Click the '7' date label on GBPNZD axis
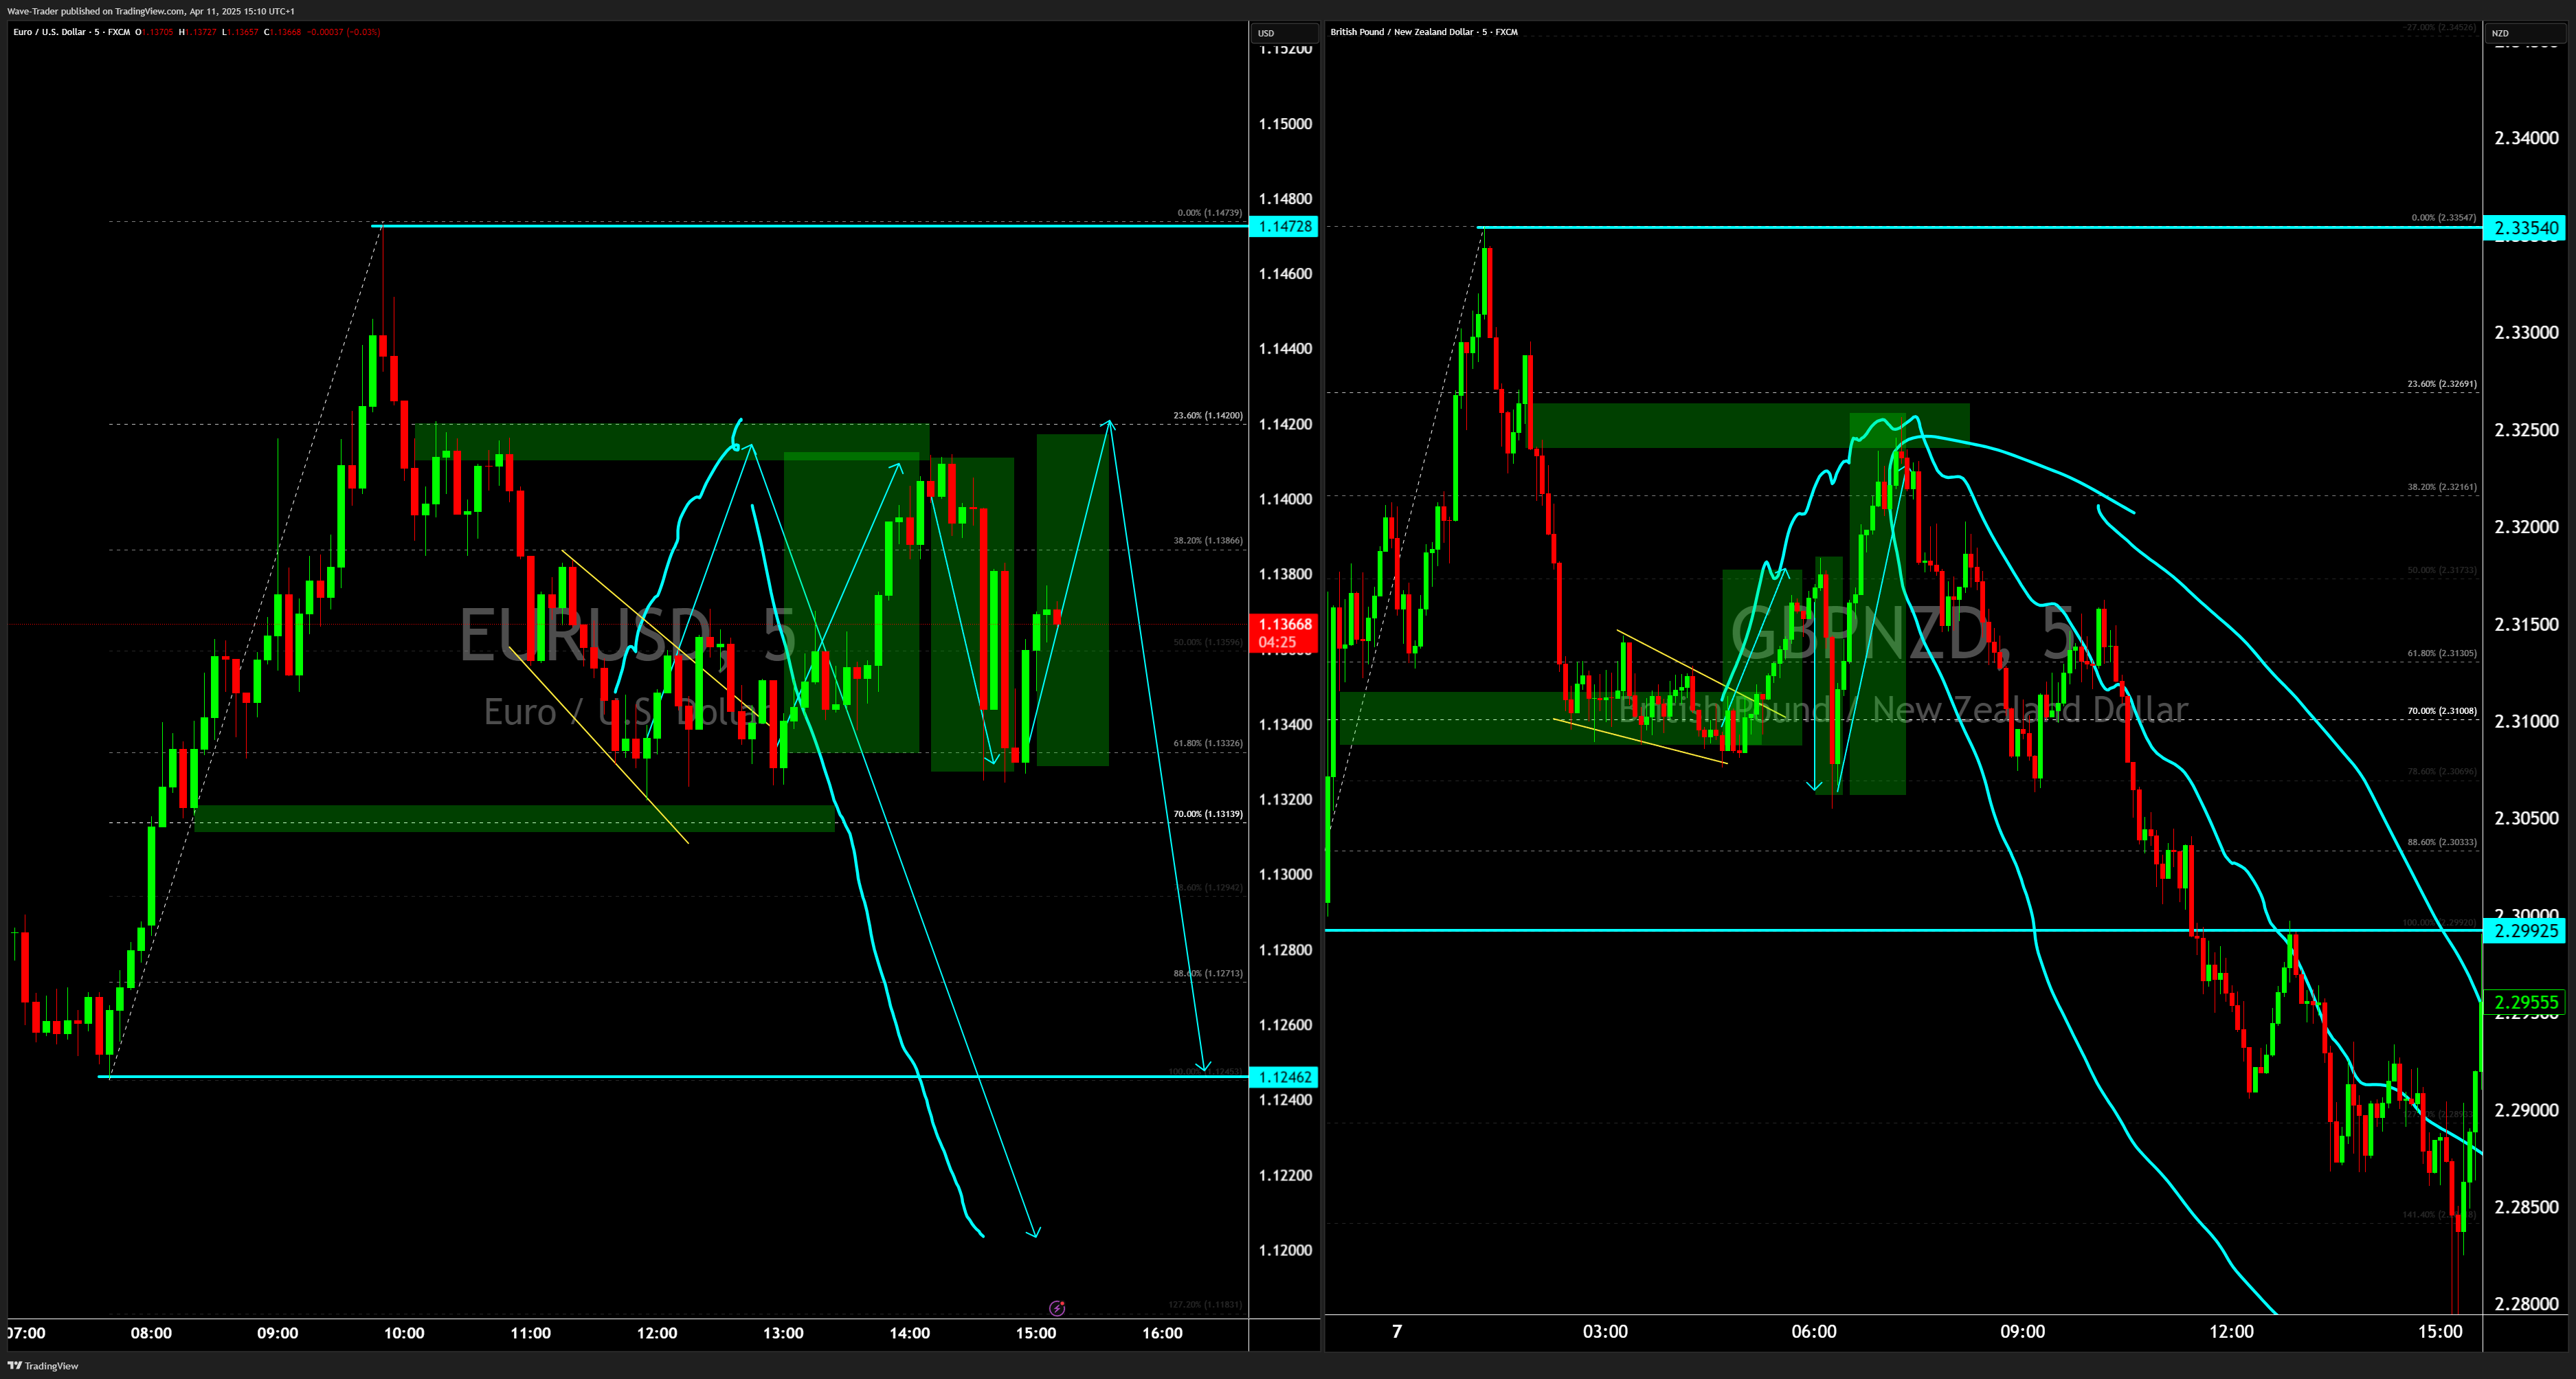The height and width of the screenshot is (1379, 2576). coord(1397,1332)
